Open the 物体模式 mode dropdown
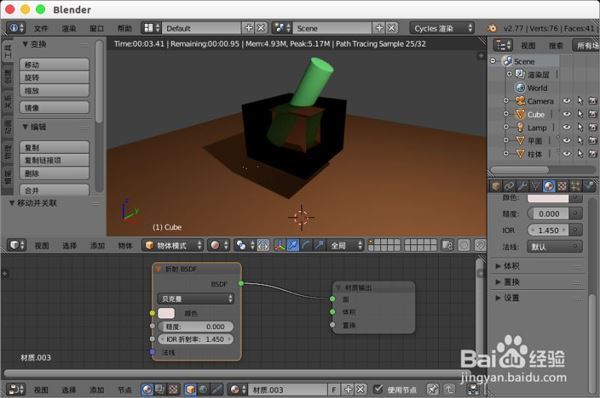The width and height of the screenshot is (600, 398). click(x=173, y=245)
